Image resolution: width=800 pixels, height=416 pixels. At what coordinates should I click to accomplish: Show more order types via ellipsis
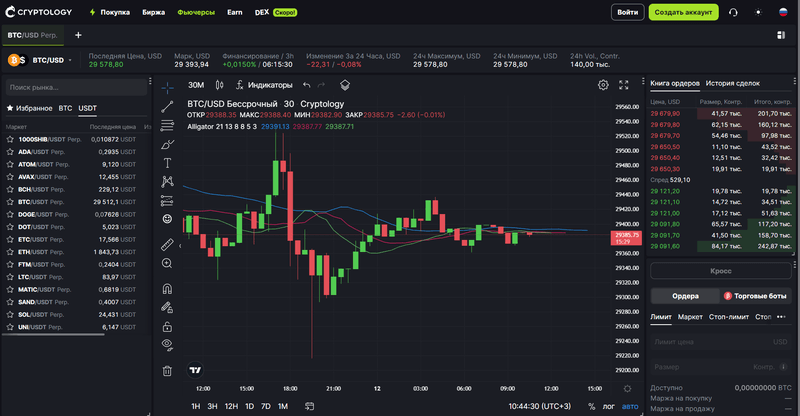coord(781,317)
